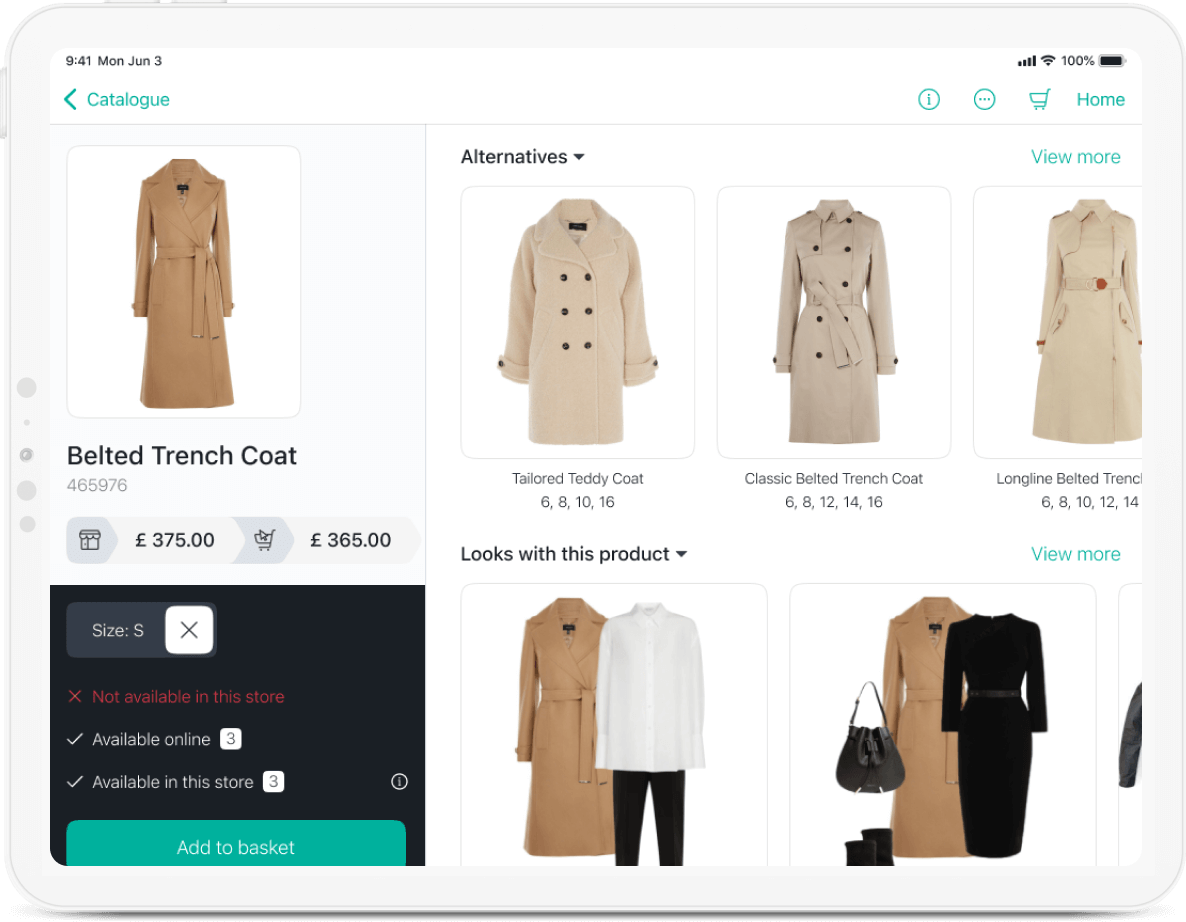Open the Size: S selector
The height and width of the screenshot is (922, 1186).
117,631
